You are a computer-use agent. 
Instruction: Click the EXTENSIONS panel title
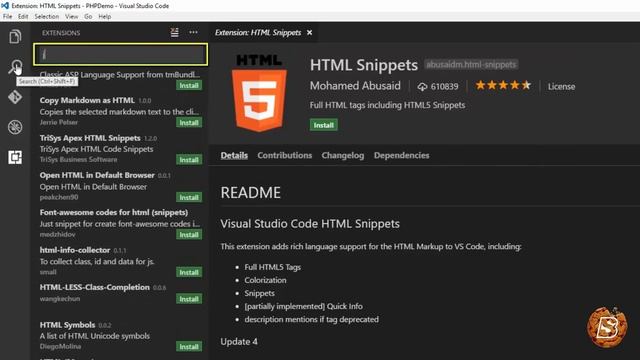click(61, 33)
